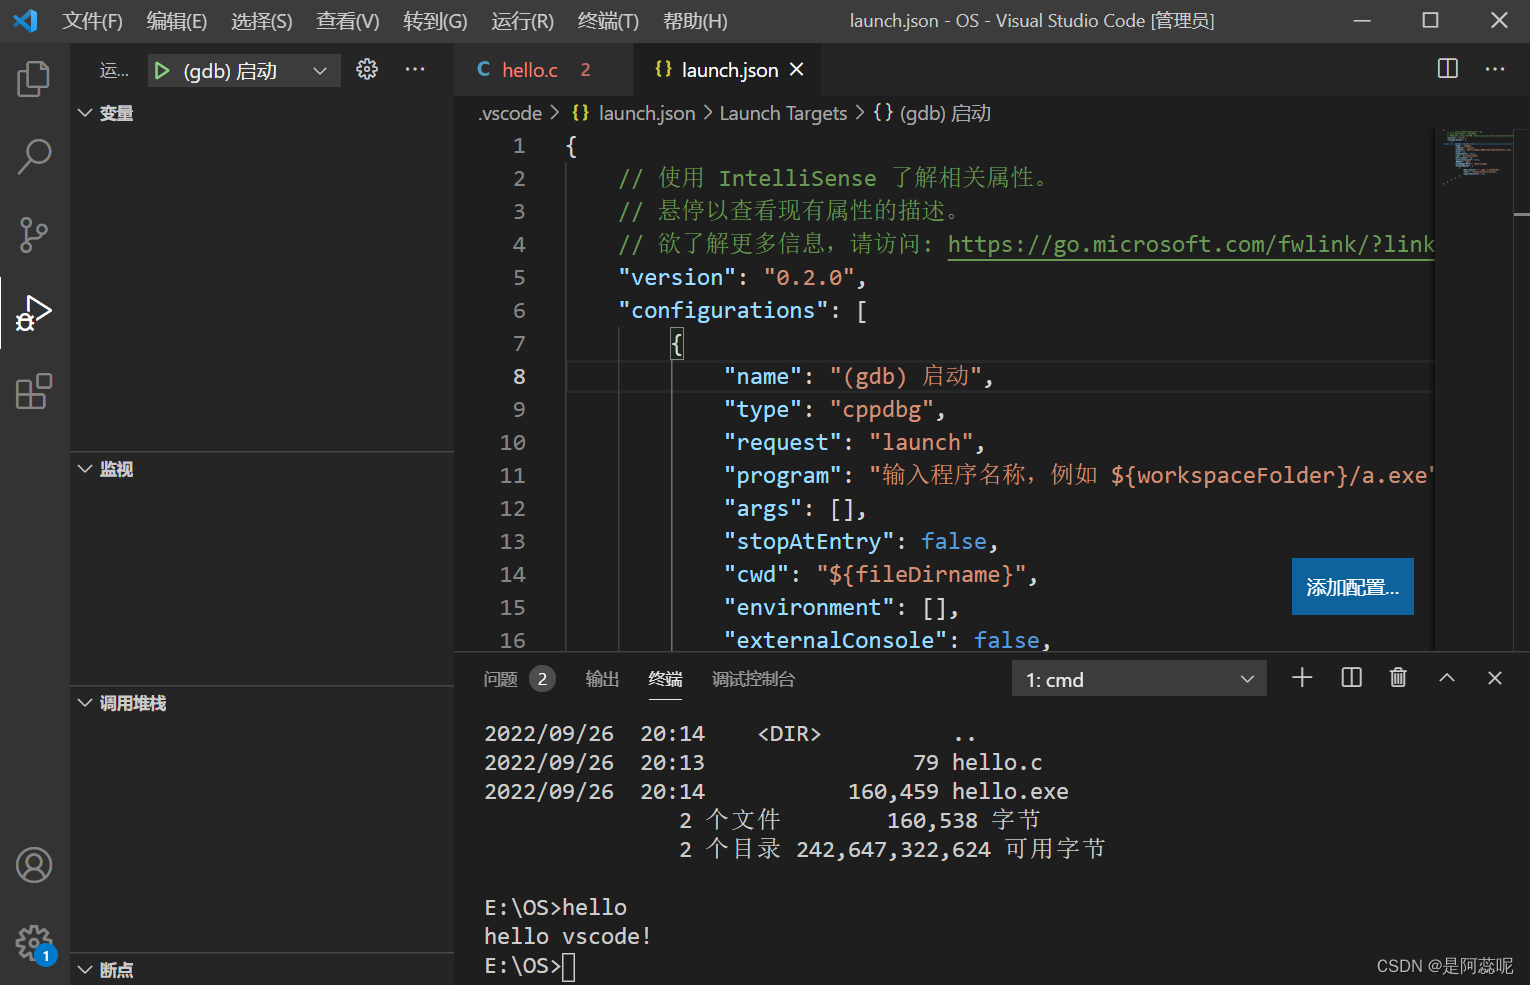Open the 运行(R) menu
Viewport: 1530px width, 985px height.
[x=522, y=21]
